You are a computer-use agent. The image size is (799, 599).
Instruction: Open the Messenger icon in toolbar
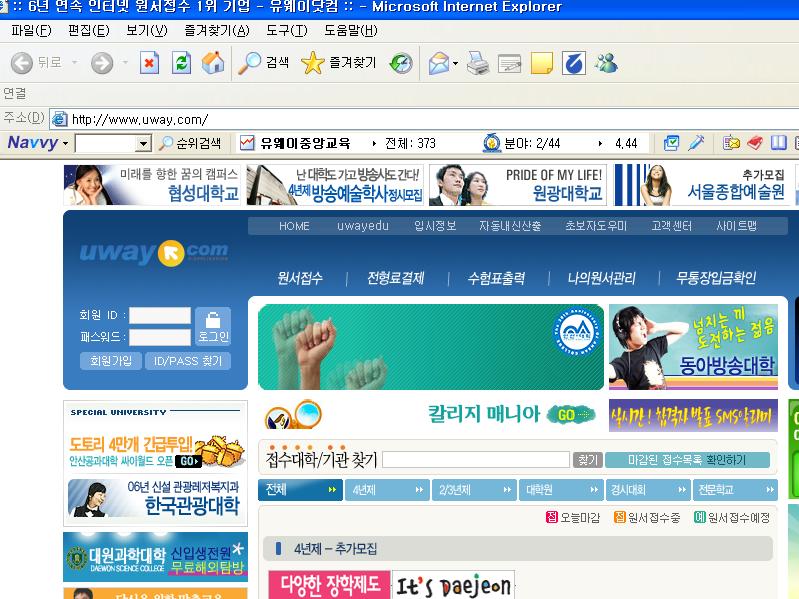click(605, 64)
